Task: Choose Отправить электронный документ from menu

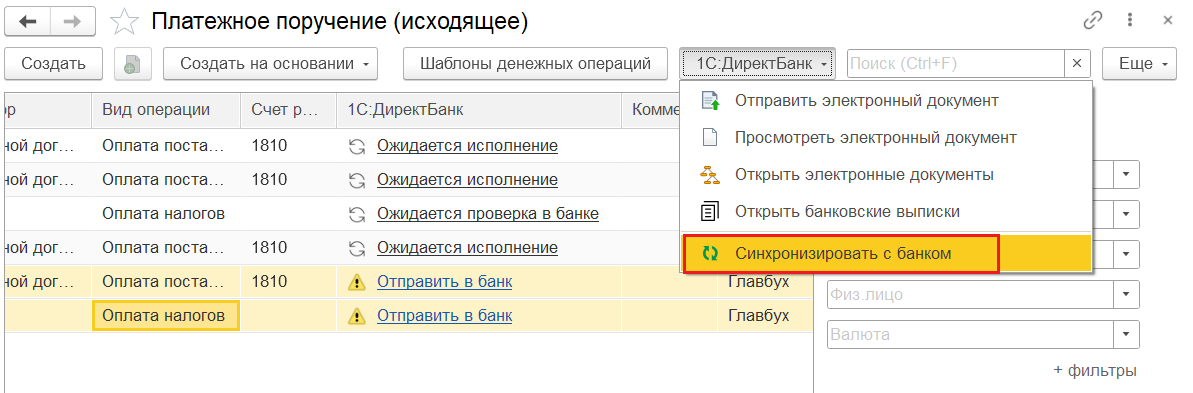Action: click(886, 100)
